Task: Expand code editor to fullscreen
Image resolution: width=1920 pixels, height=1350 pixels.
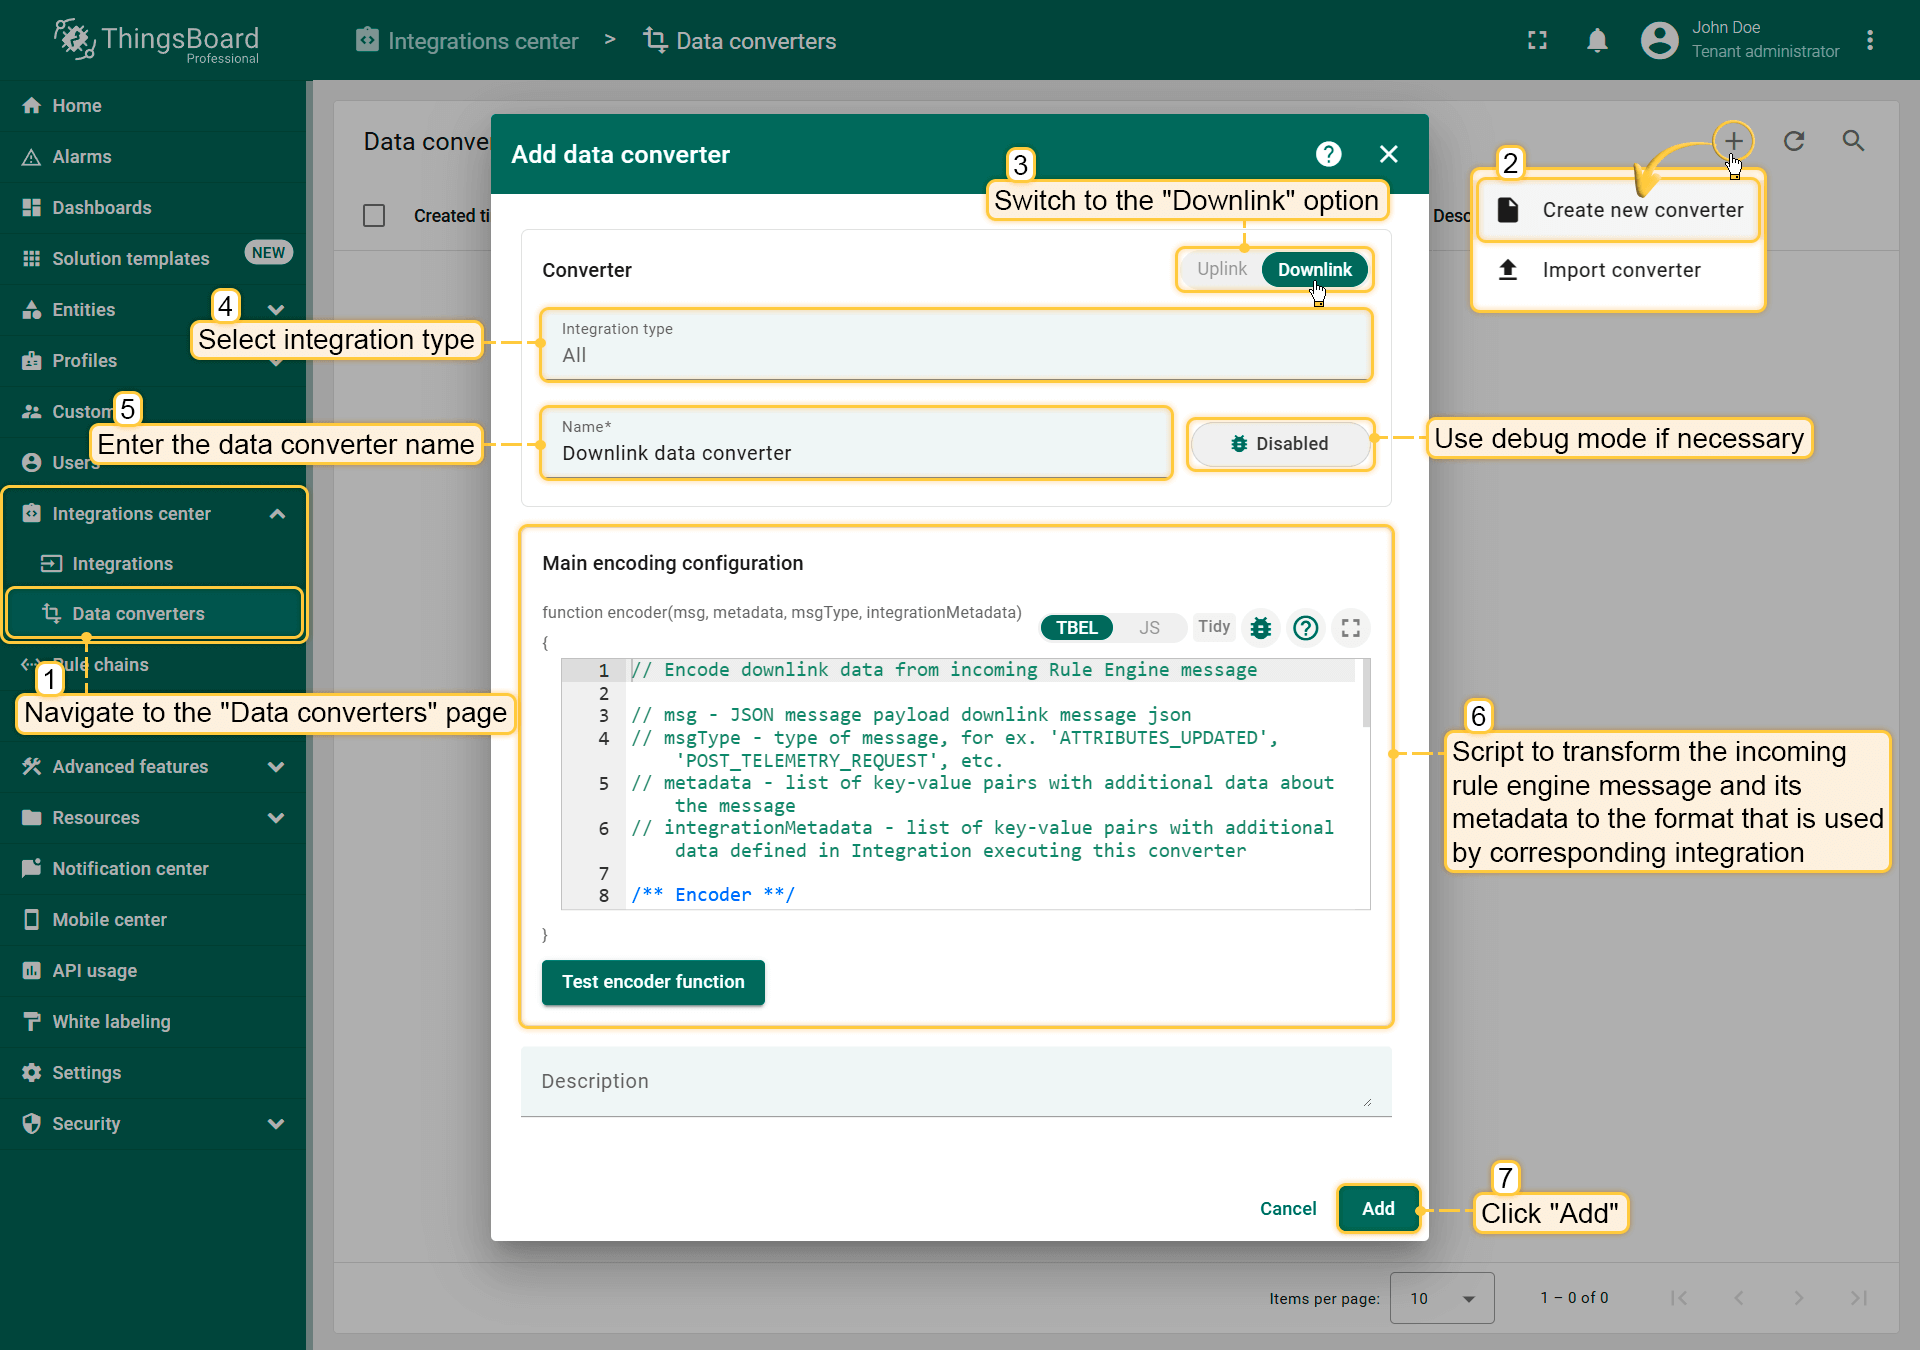Action: coord(1351,628)
